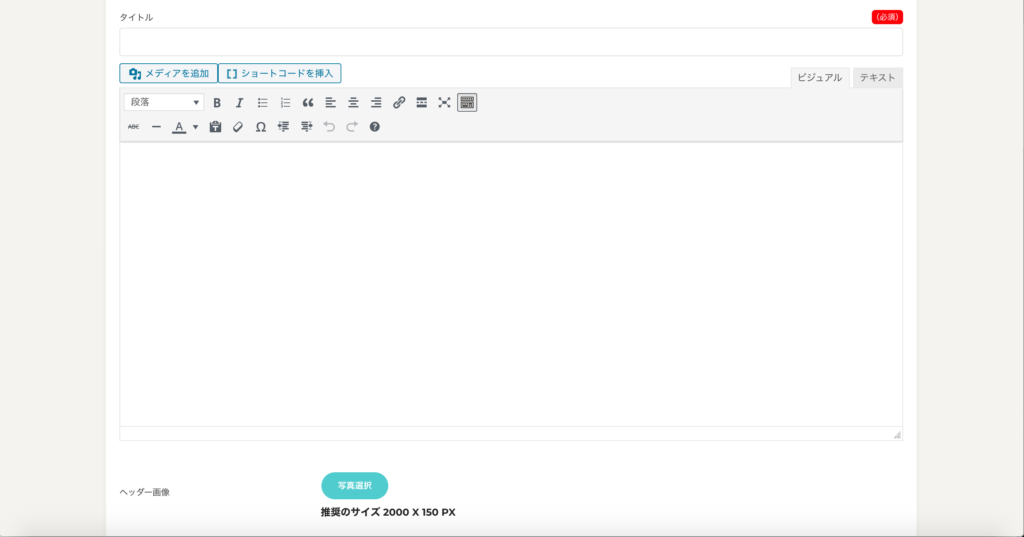Click into the タイトル input field
This screenshot has width=1024, height=537.
pos(510,42)
